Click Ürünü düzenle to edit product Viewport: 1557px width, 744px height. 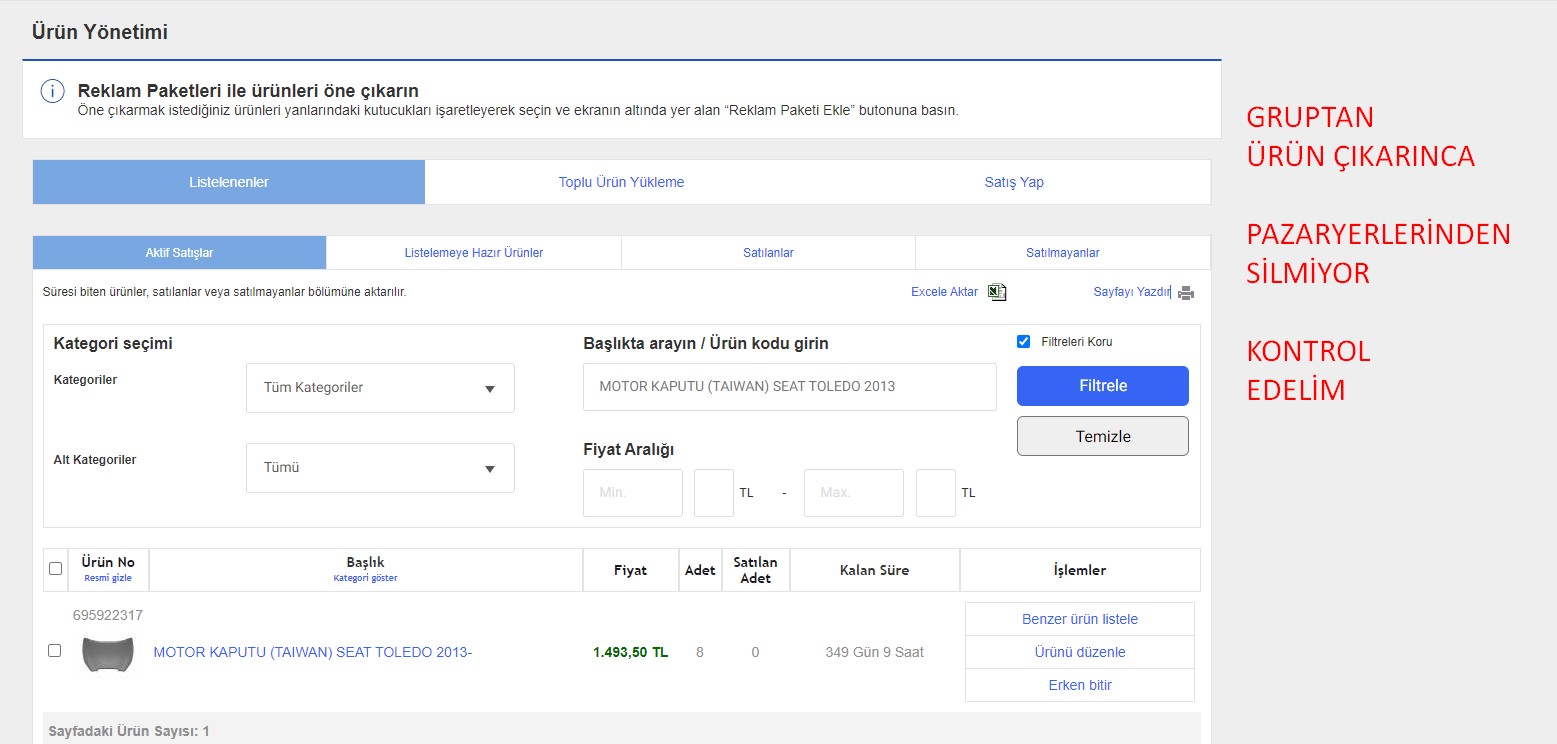click(x=1079, y=652)
